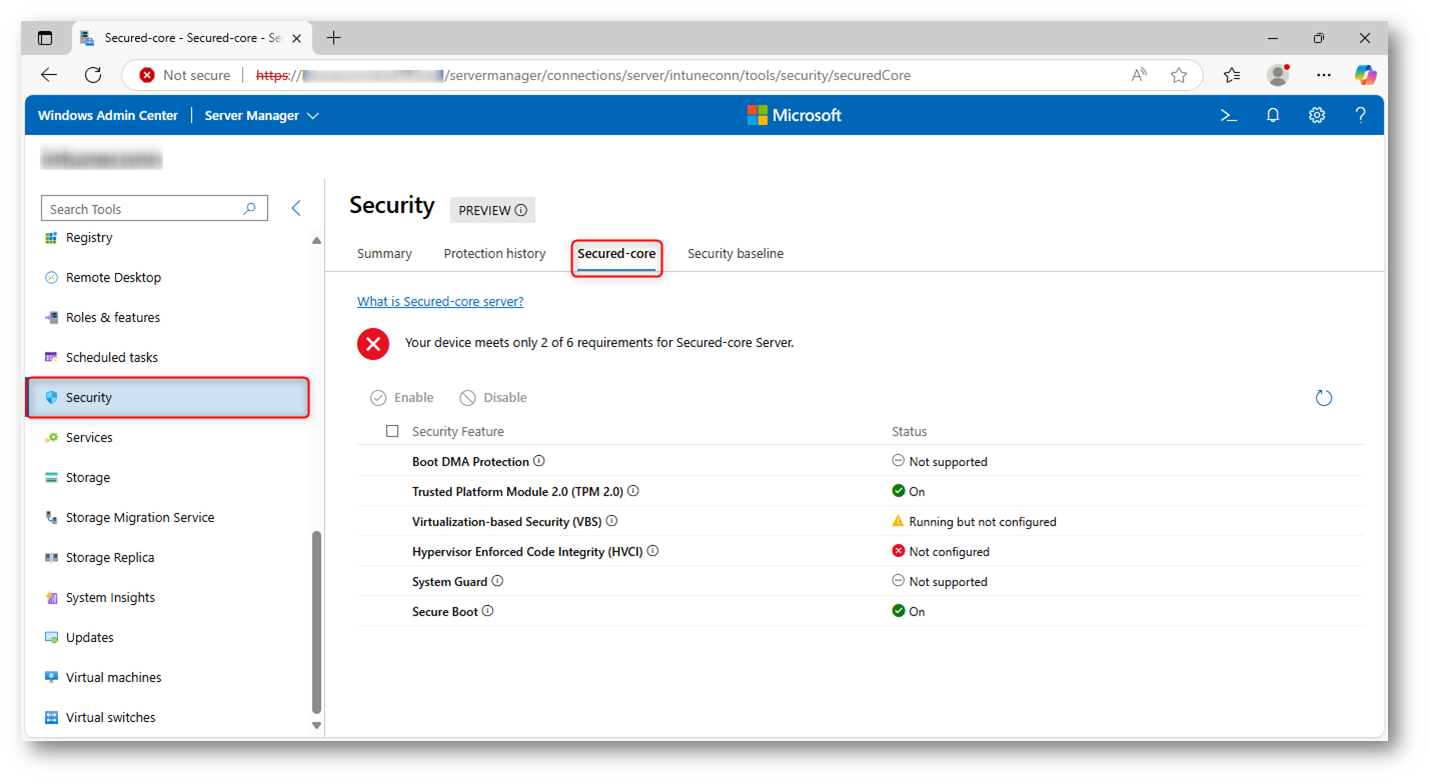Click 'Running but not configured' status
Screen dimensions: 1430x783
pos(982,522)
